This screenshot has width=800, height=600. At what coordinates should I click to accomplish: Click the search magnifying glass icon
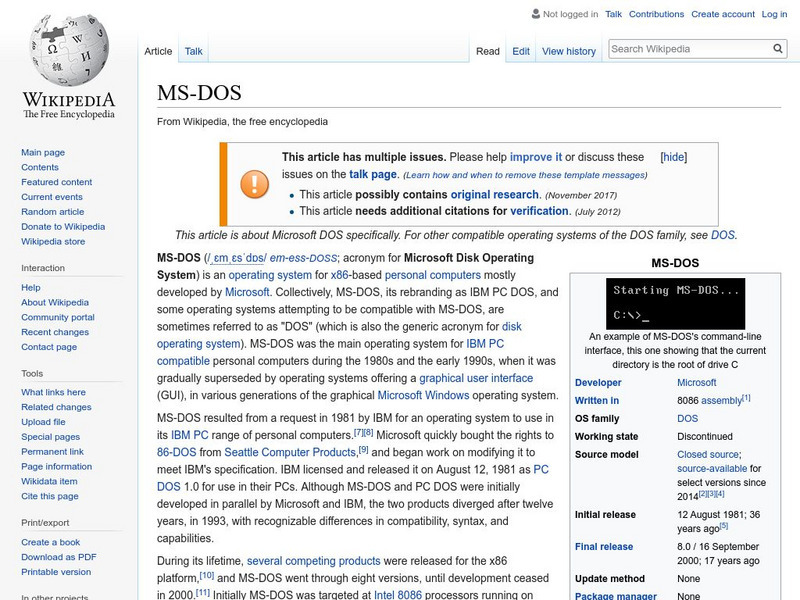[x=778, y=49]
